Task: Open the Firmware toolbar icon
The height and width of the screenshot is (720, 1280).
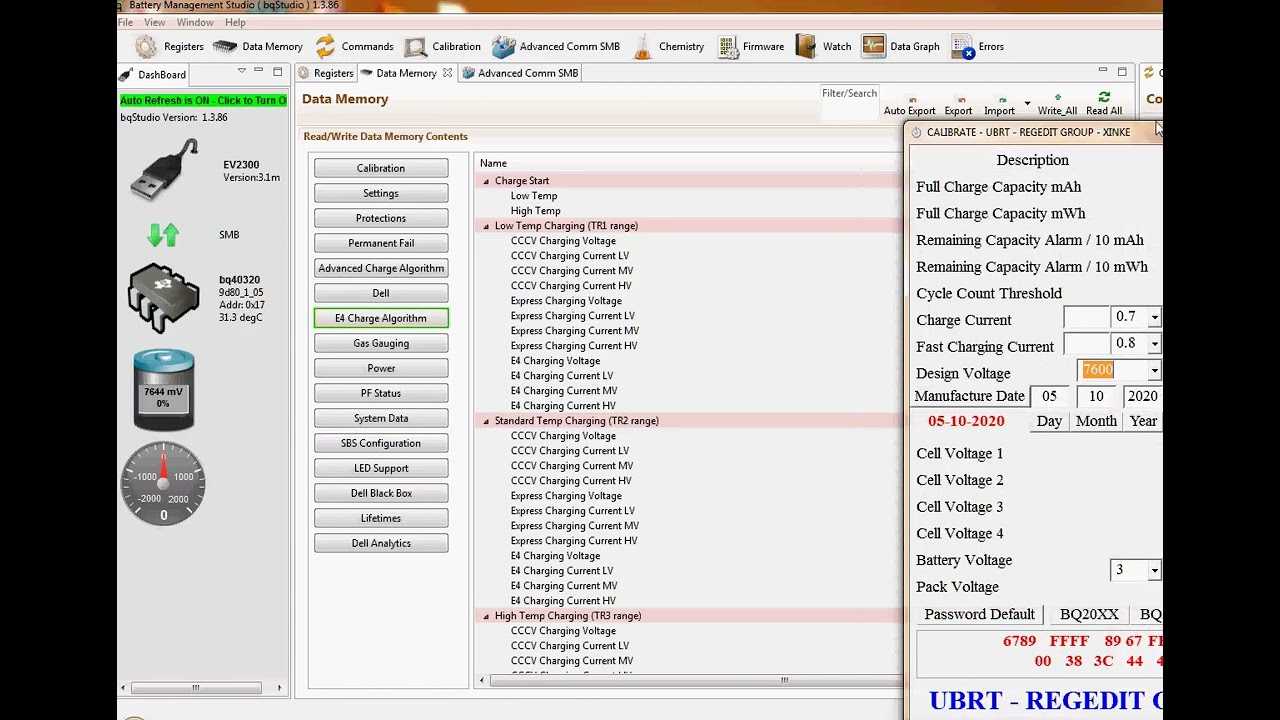Action: (727, 46)
